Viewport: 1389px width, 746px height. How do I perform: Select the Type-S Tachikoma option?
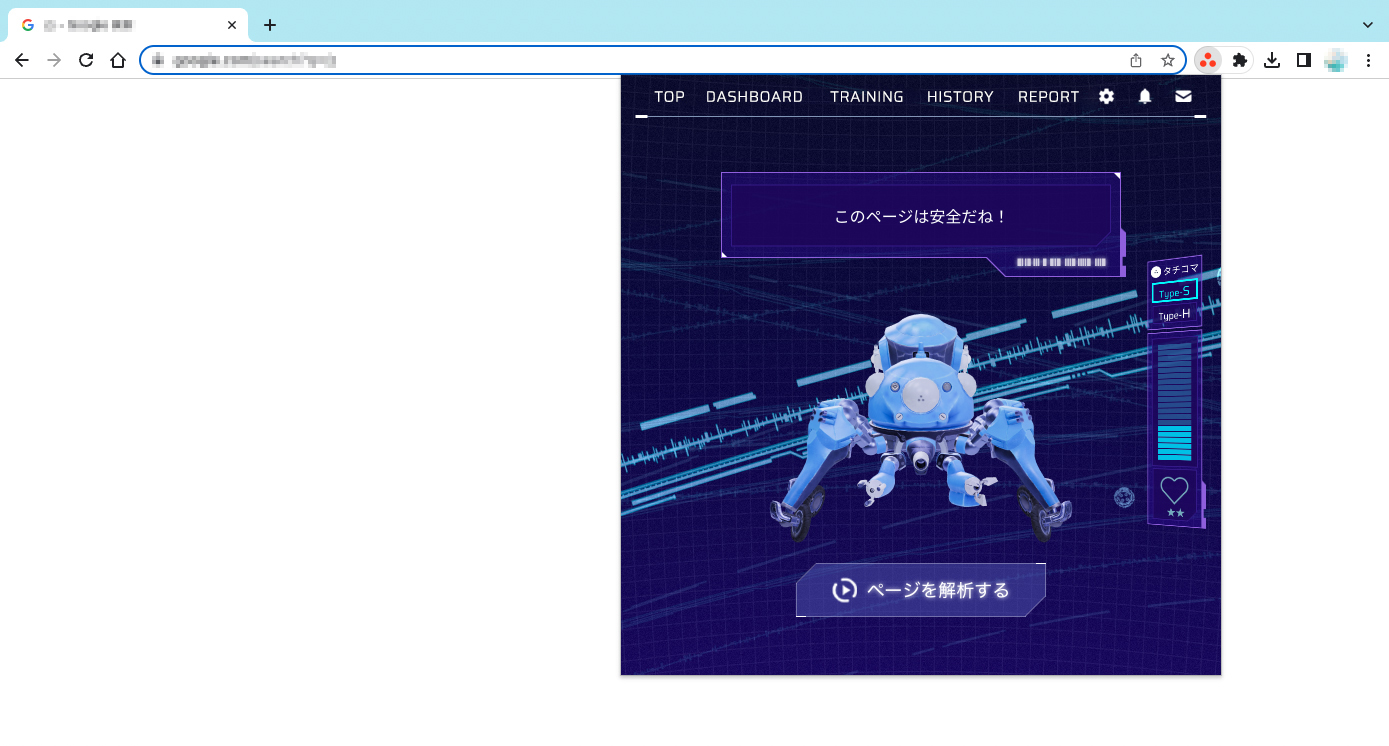click(x=1174, y=291)
